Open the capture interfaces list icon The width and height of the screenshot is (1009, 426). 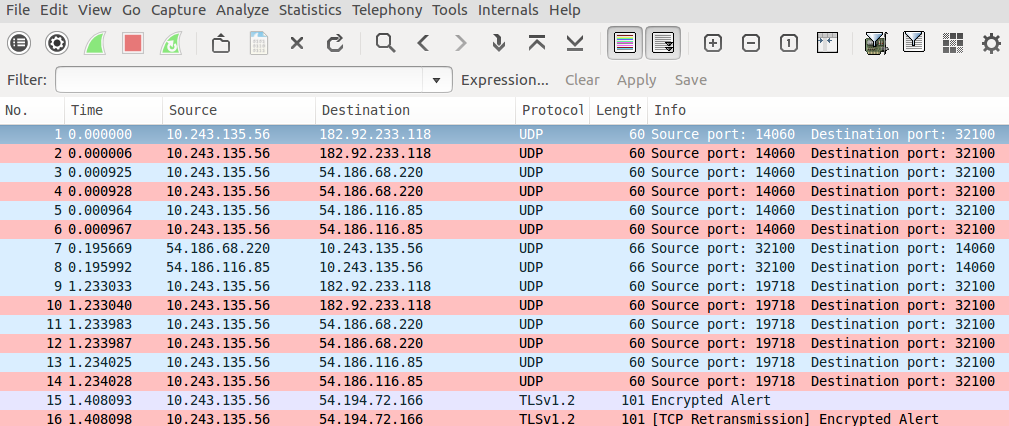[19, 43]
